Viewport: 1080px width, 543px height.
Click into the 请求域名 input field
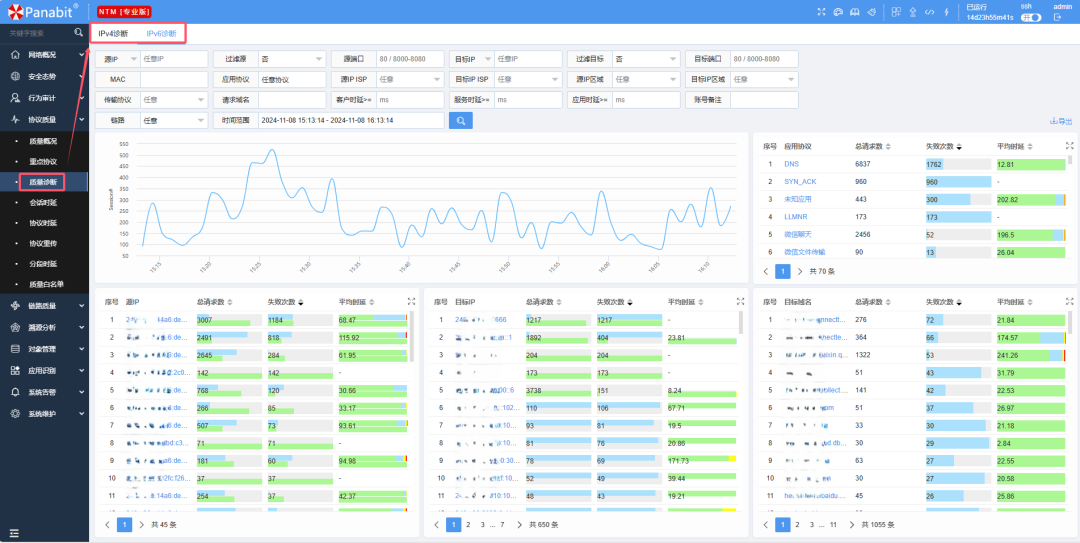(291, 99)
